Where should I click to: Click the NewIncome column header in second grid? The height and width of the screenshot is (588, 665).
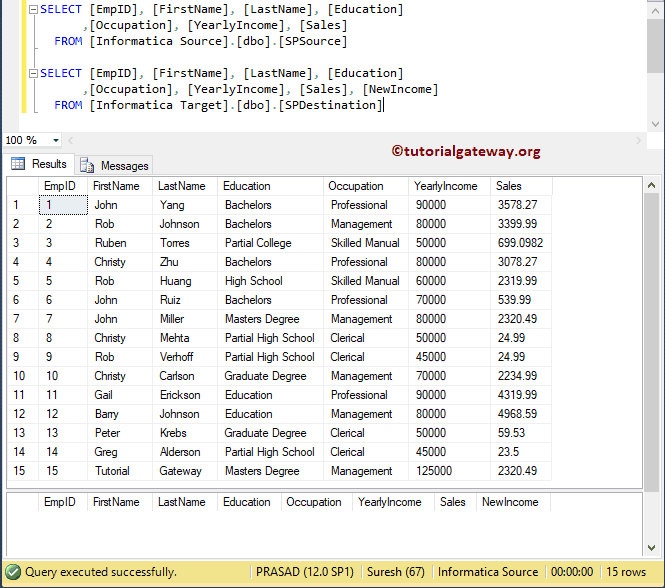click(x=509, y=502)
